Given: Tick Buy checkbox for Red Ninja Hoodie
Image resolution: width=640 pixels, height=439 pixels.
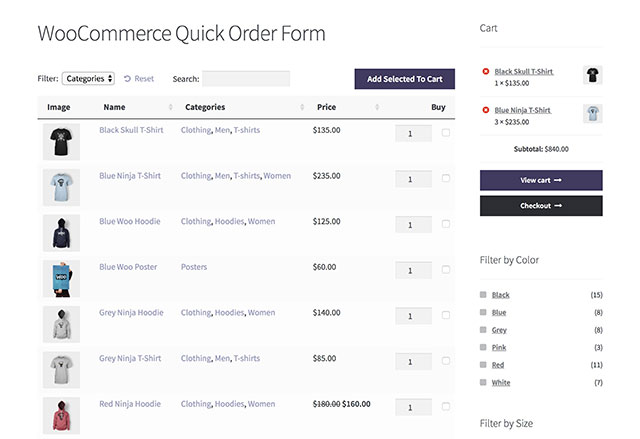Looking at the screenshot, I should pos(446,407).
